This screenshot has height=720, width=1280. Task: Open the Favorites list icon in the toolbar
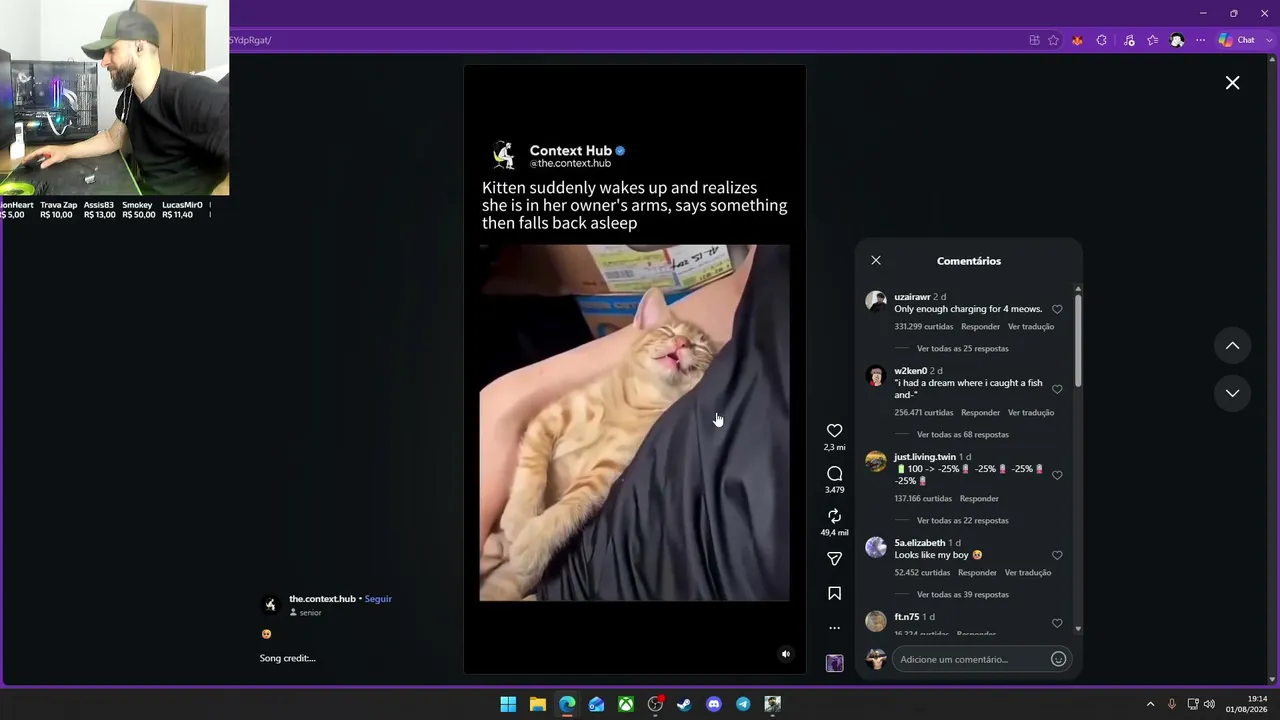pyautogui.click(x=1153, y=40)
